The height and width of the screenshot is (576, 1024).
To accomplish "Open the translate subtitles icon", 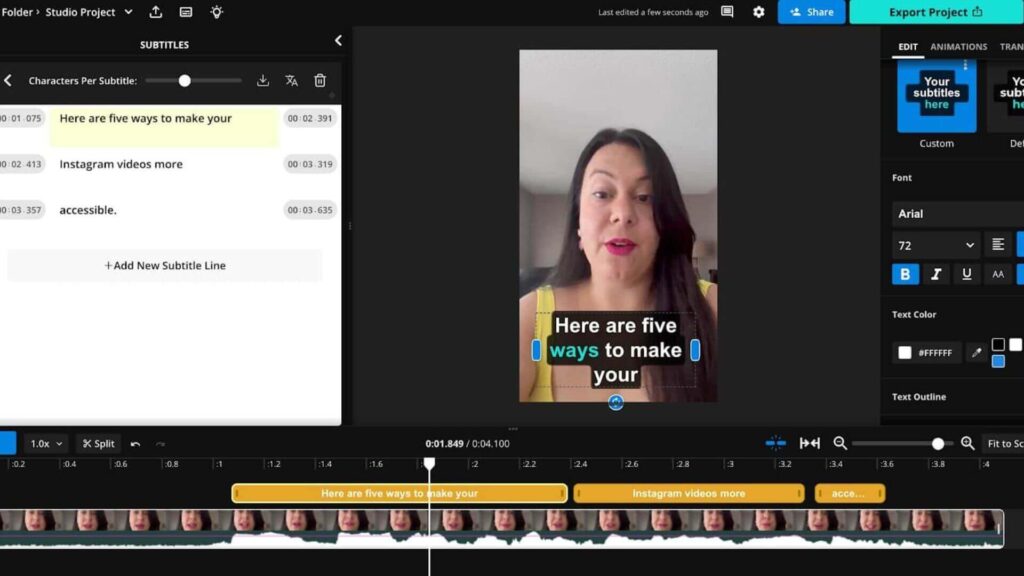I will point(291,81).
